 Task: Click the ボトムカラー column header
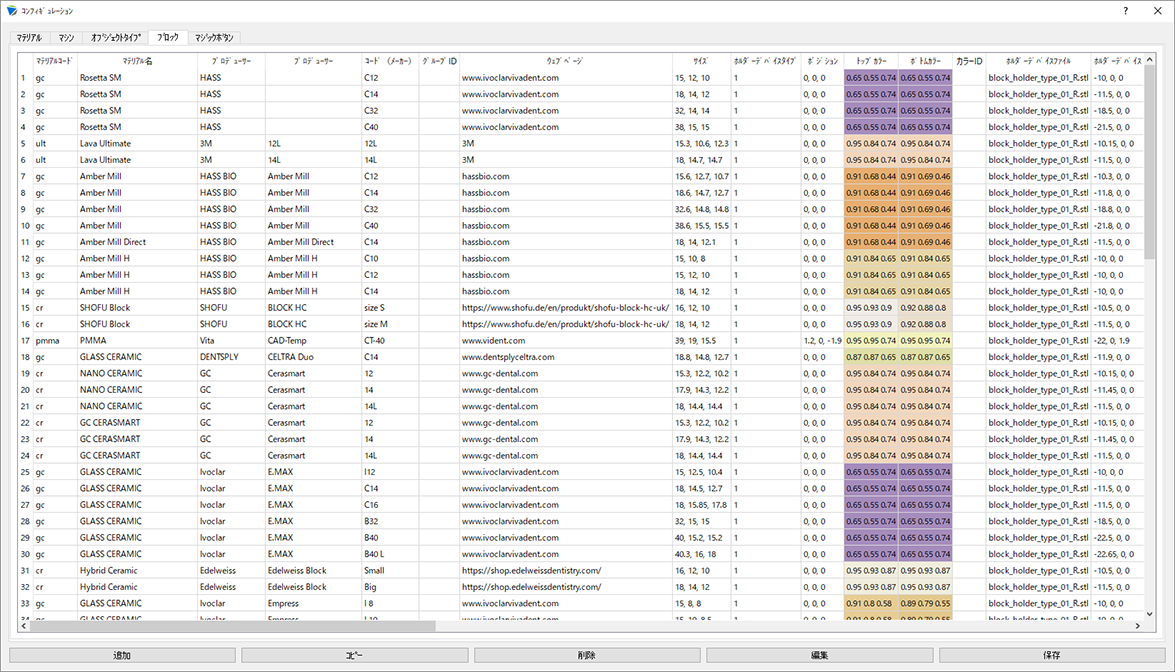click(x=925, y=61)
